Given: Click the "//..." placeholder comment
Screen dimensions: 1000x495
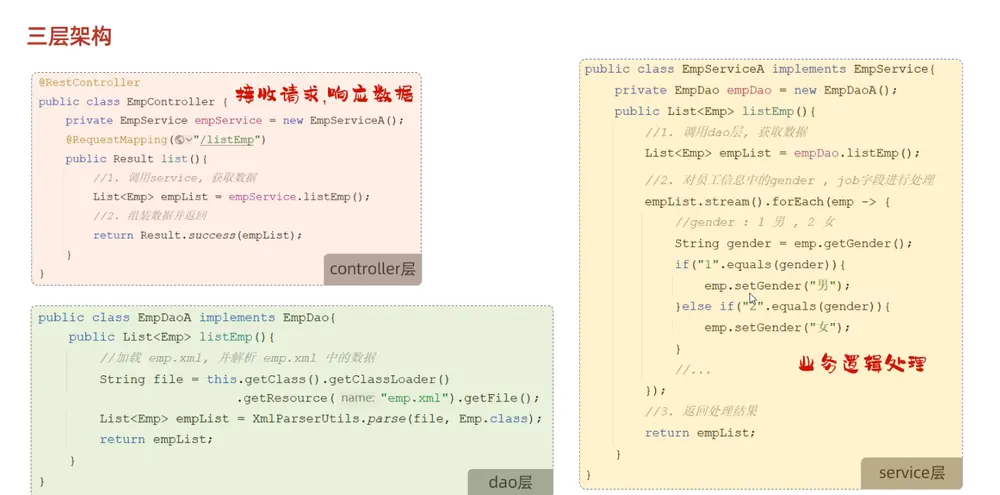Looking at the screenshot, I should click(693, 370).
